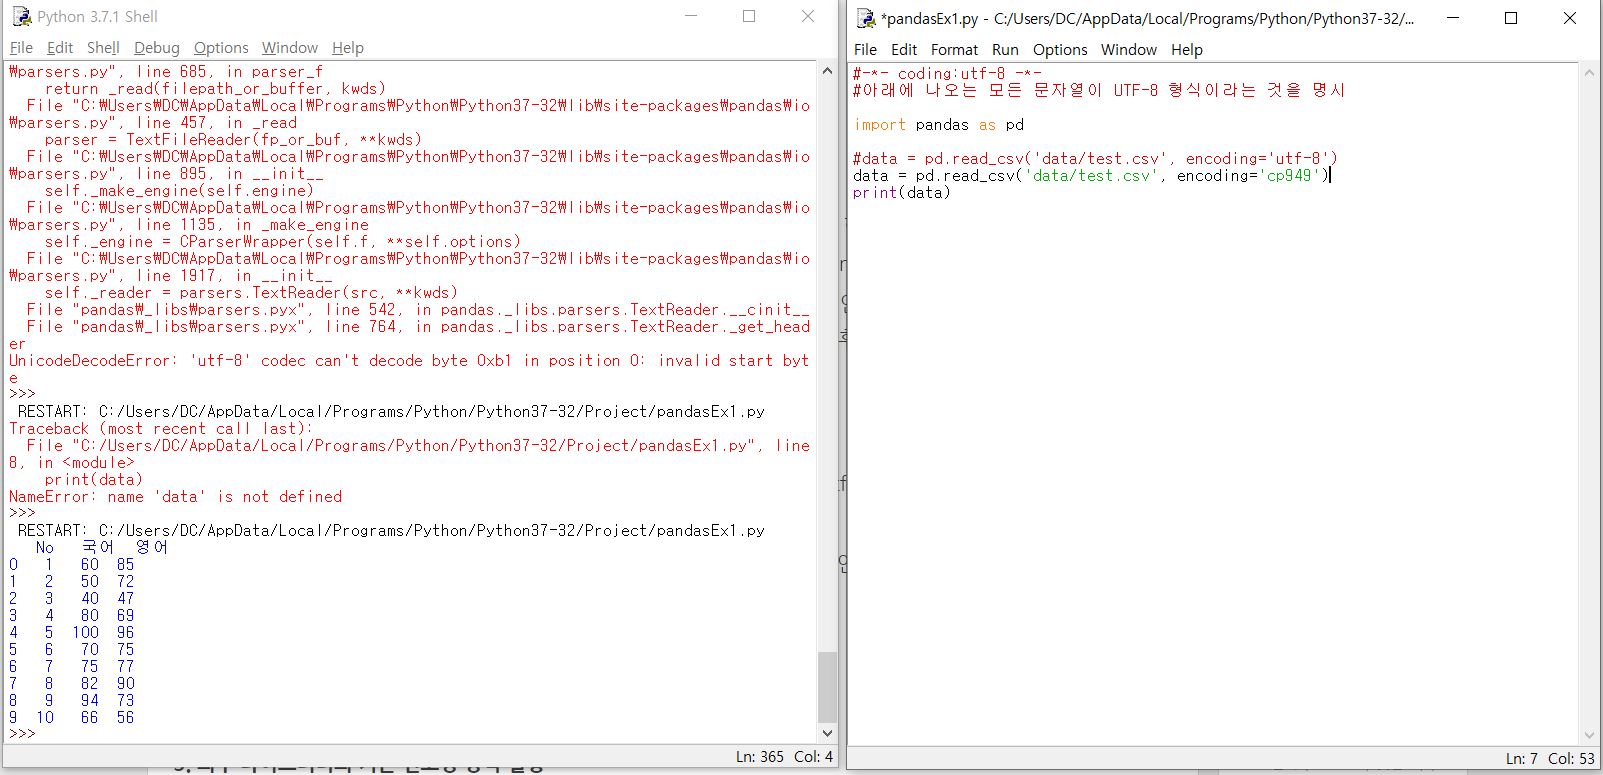Click the 'parser = TextFileReader' traceback line
This screenshot has height=775, width=1603.
pyautogui.click(x=233, y=140)
